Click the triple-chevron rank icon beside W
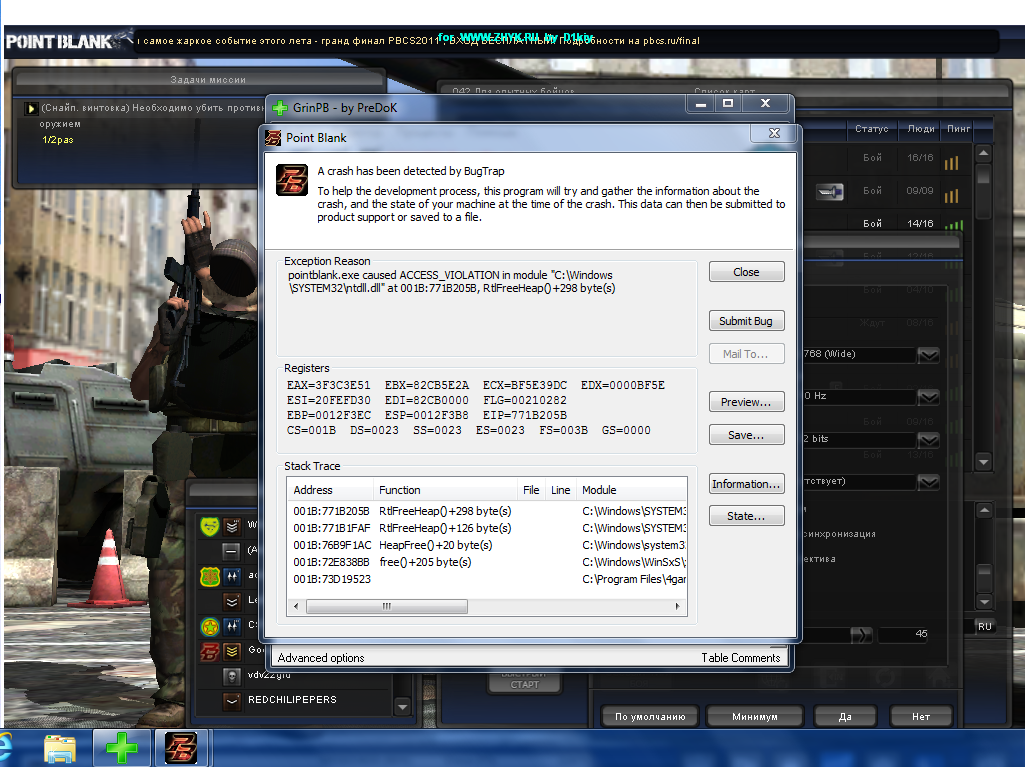The height and width of the screenshot is (767, 1025). 231,526
